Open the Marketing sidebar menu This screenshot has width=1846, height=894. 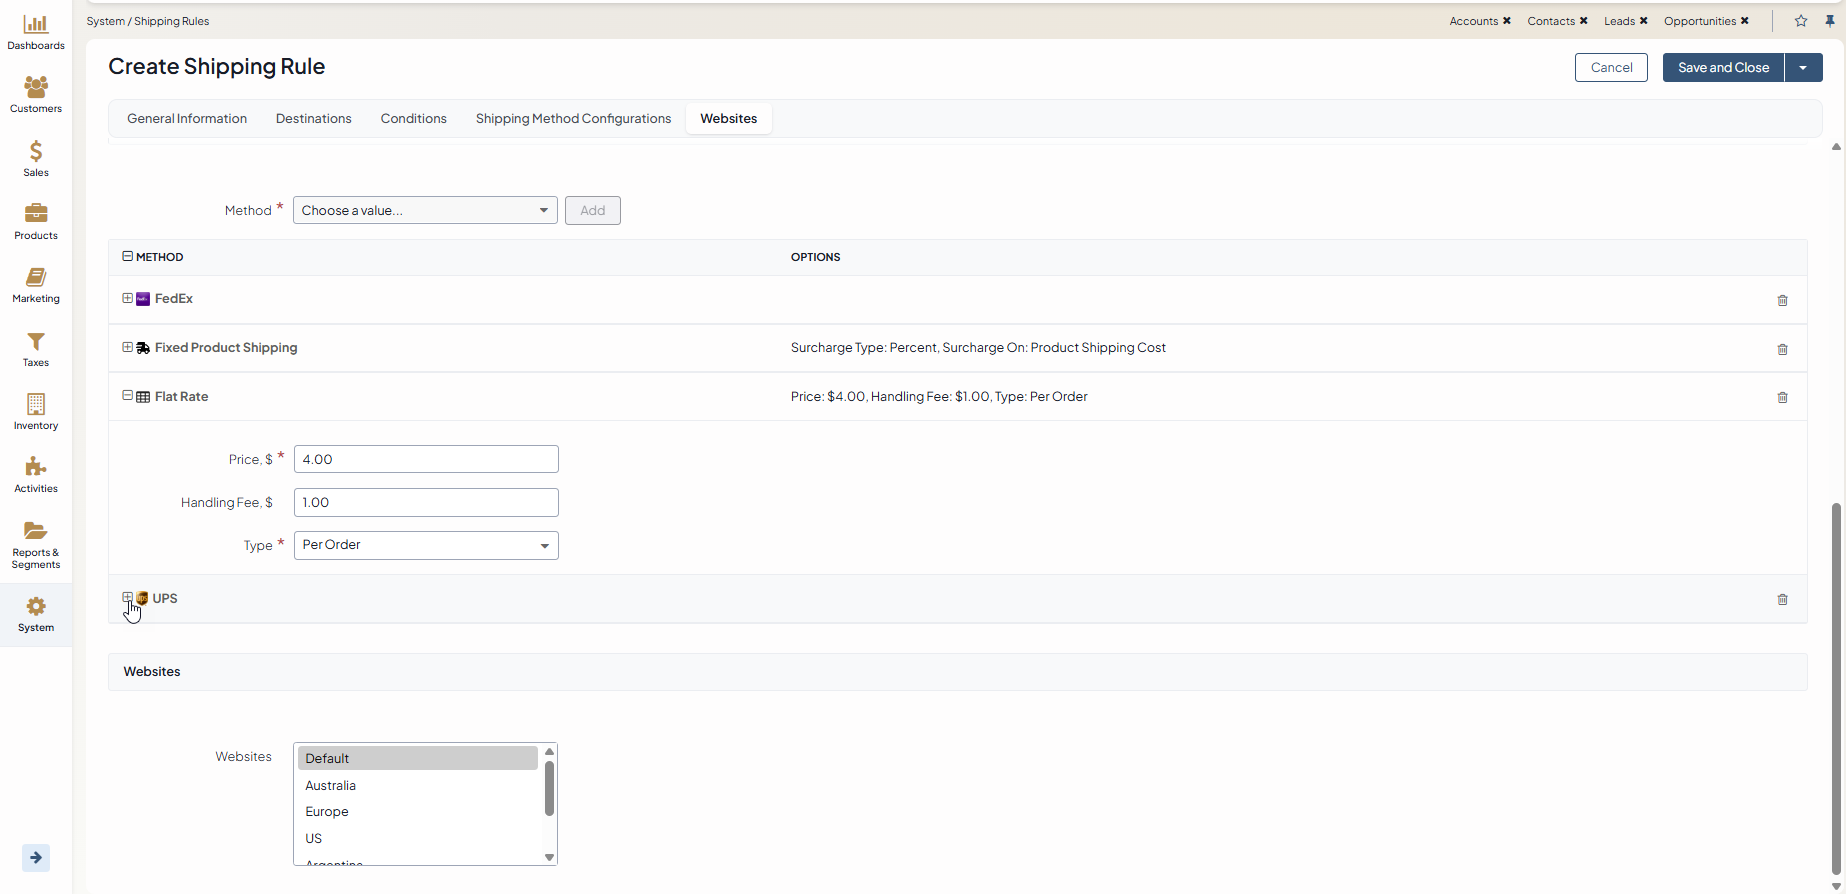click(x=36, y=285)
